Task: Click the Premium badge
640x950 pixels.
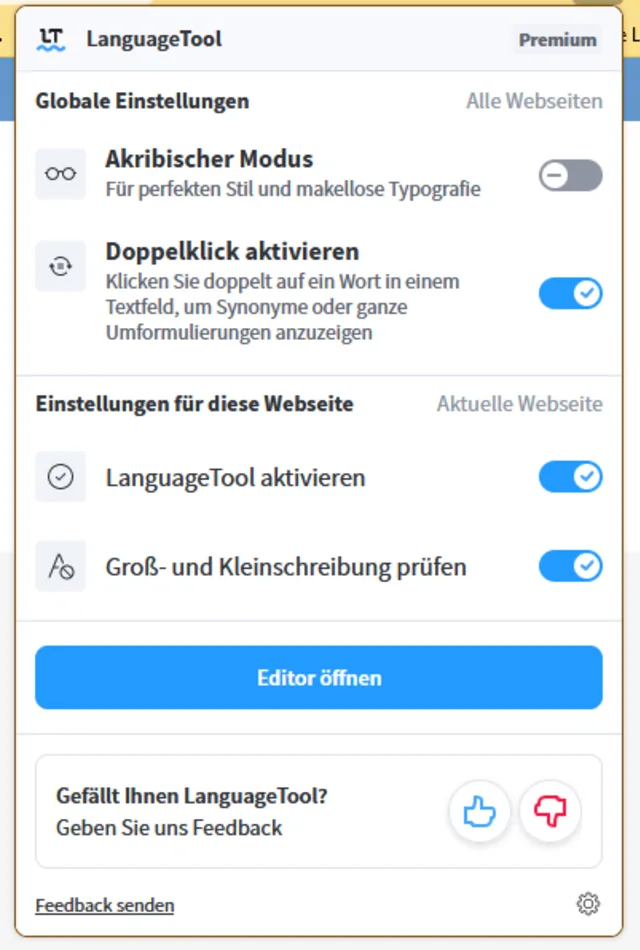Action: click(x=557, y=40)
